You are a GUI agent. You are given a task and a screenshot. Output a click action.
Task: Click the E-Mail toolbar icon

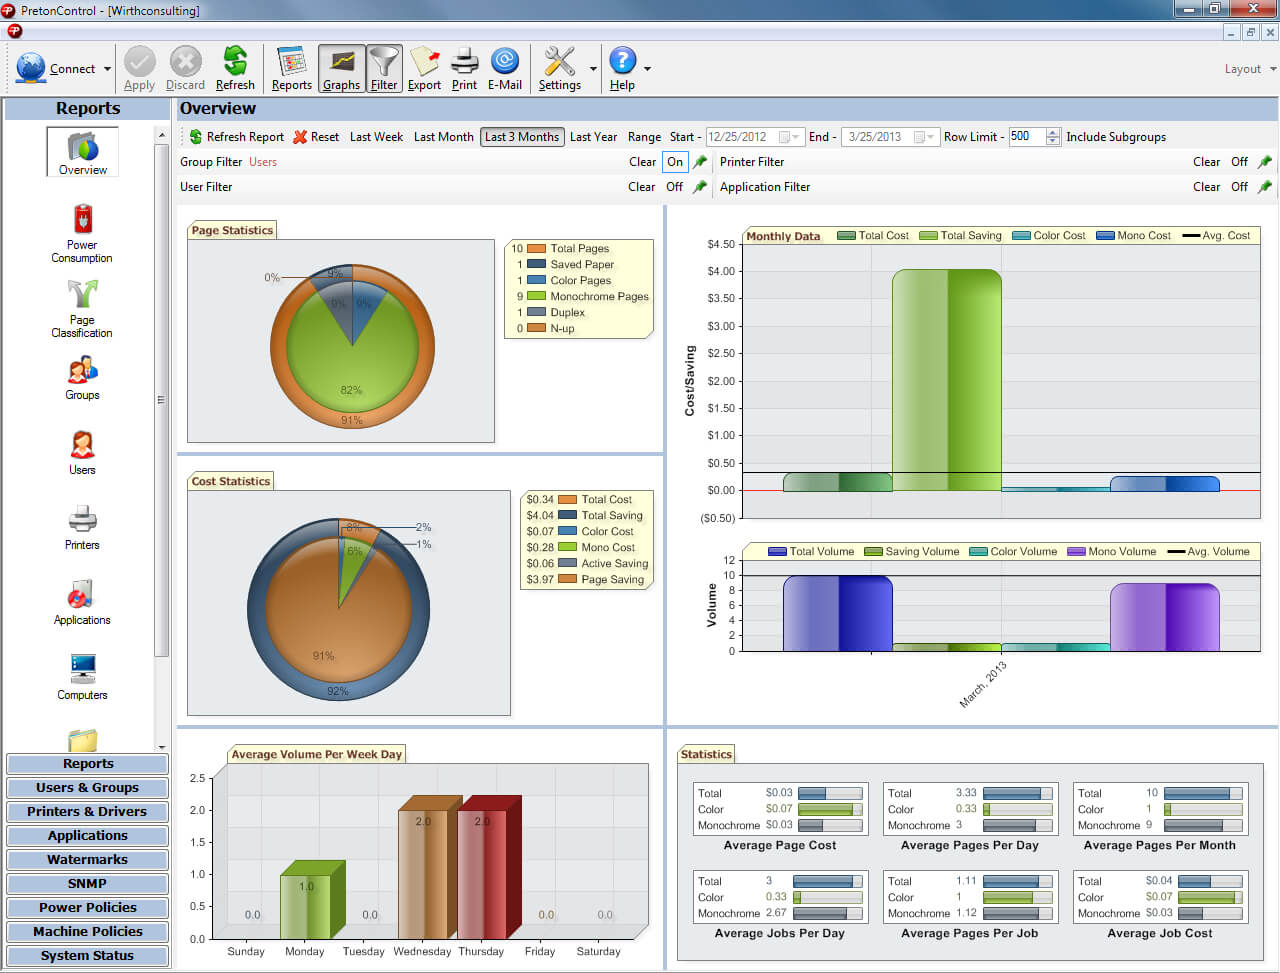504,61
